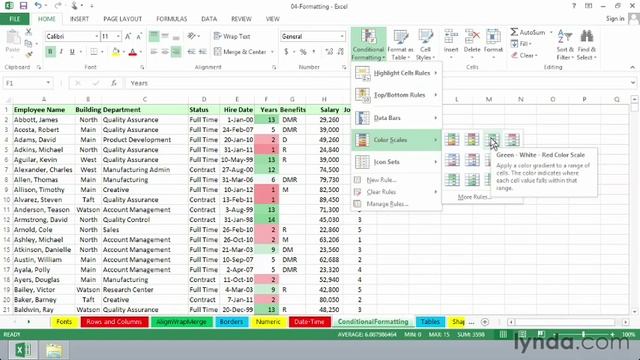The height and width of the screenshot is (360, 640).
Task: Click the Sort & Filter icon
Action: pos(565,44)
